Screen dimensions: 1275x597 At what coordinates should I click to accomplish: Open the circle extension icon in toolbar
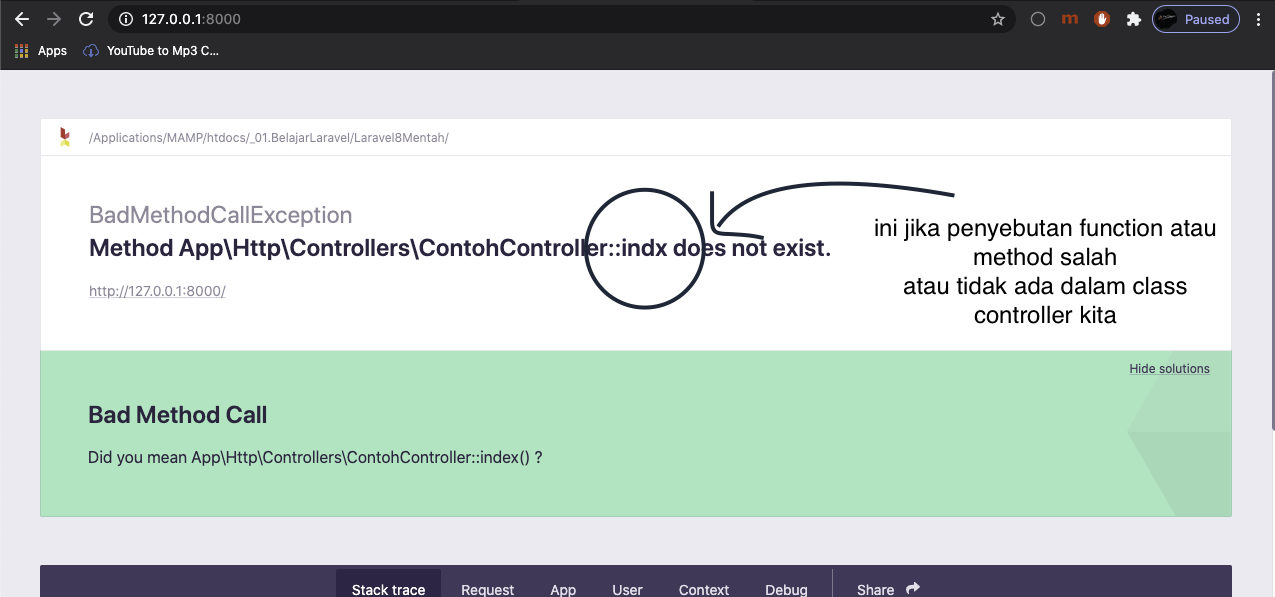(x=1038, y=19)
